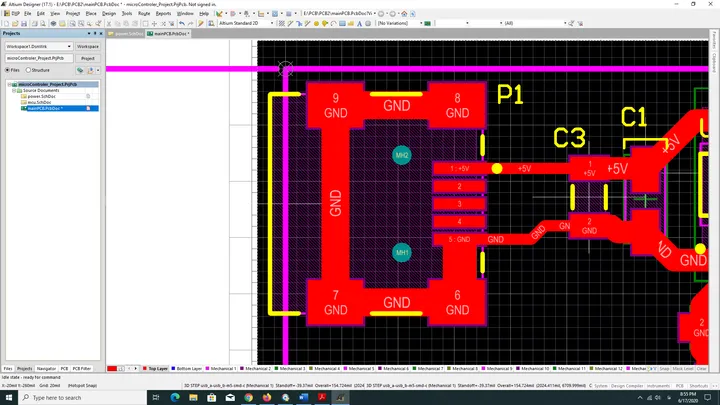Click the Save icon in the toolbar
This screenshot has height=405, width=720.
tap(24, 23)
